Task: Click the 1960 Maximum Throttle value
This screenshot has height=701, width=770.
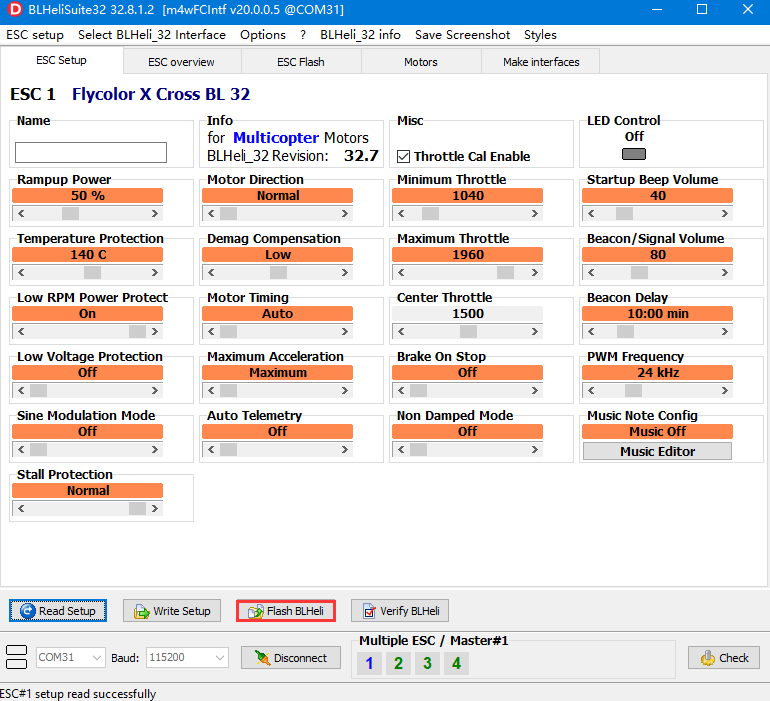Action: point(468,255)
